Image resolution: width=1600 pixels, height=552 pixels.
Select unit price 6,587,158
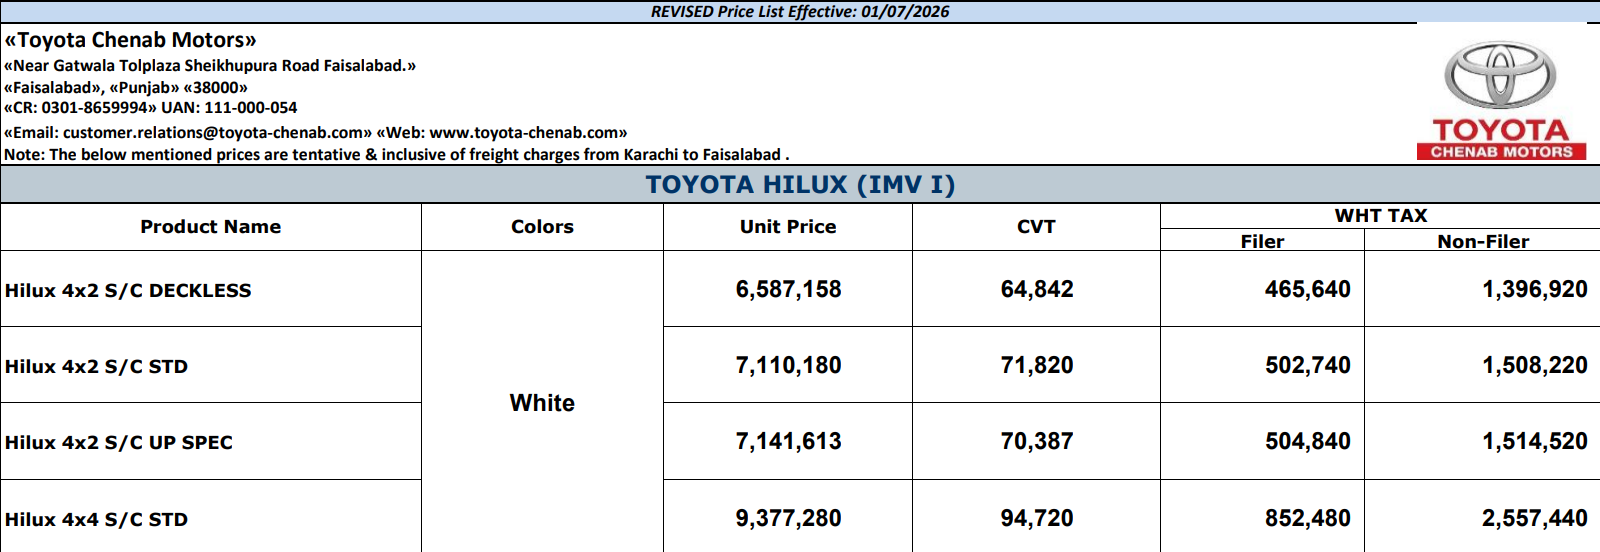point(788,290)
